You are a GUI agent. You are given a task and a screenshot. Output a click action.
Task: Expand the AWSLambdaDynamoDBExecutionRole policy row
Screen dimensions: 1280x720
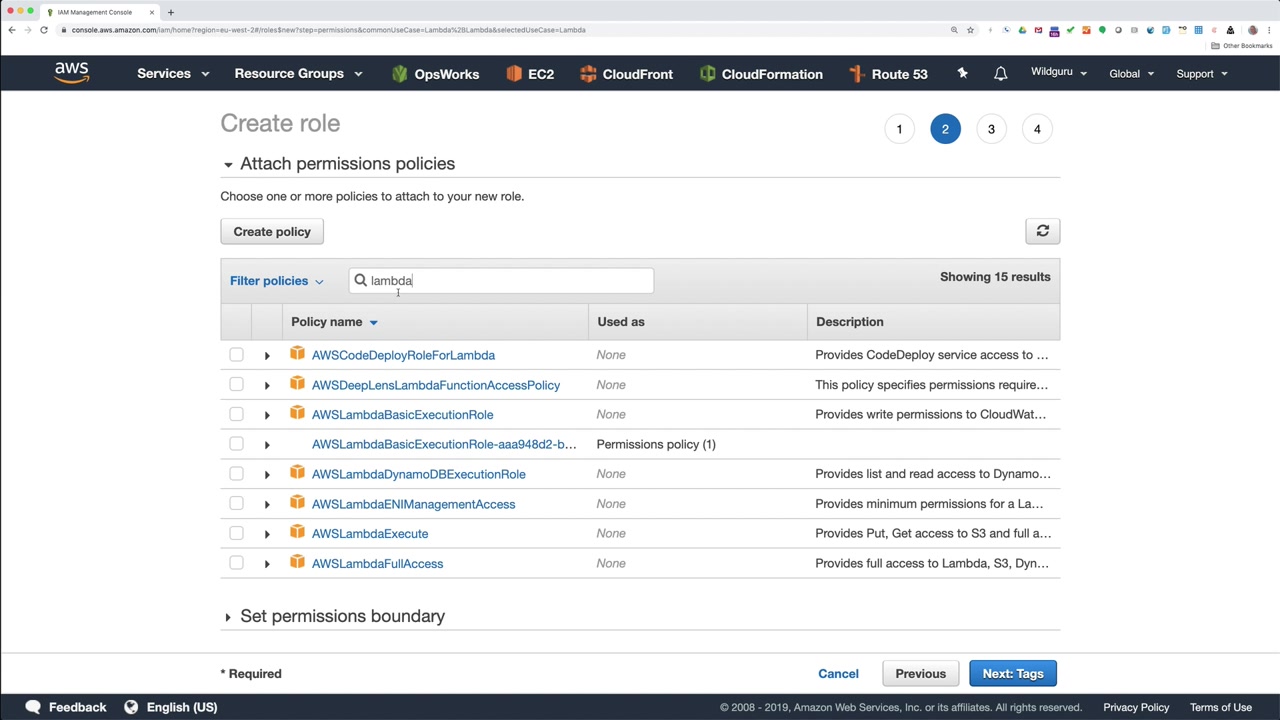coord(267,474)
